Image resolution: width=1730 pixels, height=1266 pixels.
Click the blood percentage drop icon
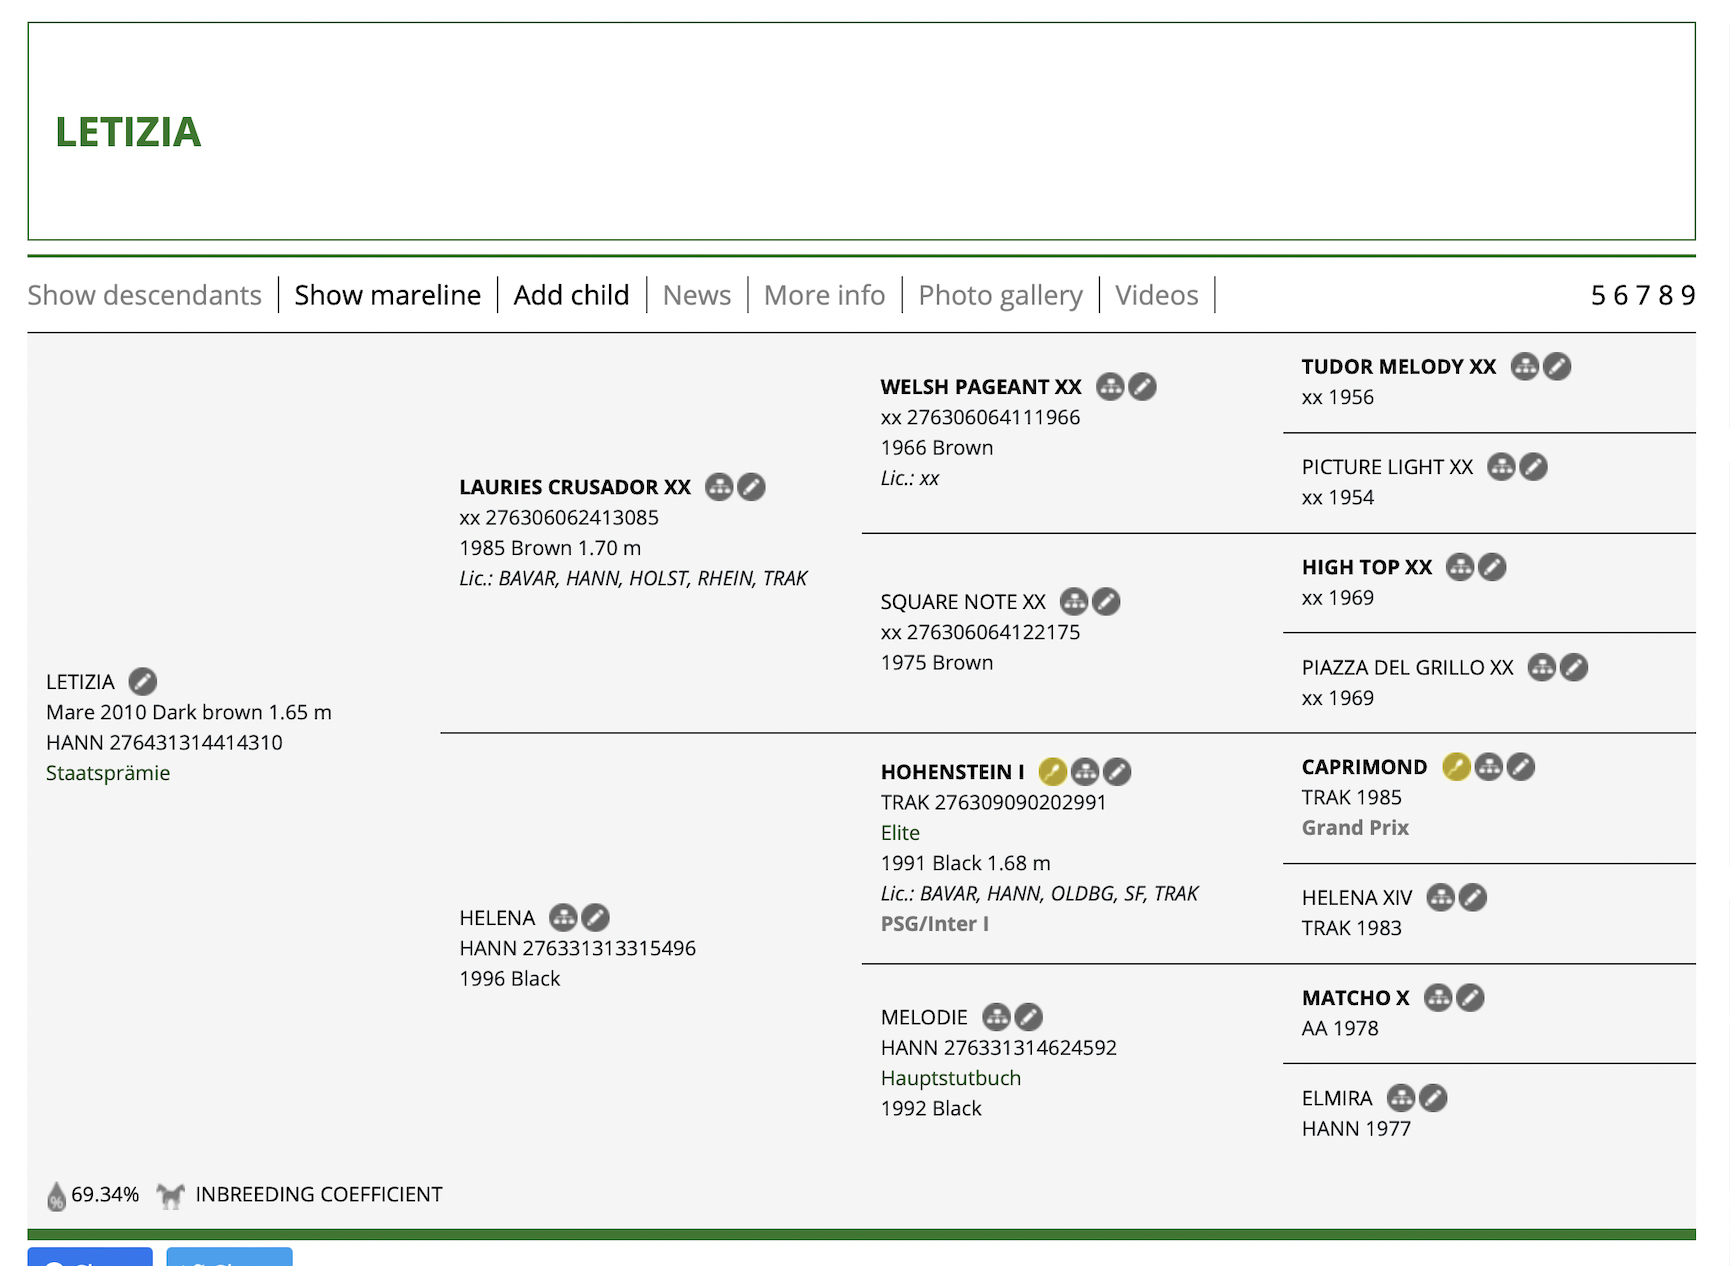[x=56, y=1196]
